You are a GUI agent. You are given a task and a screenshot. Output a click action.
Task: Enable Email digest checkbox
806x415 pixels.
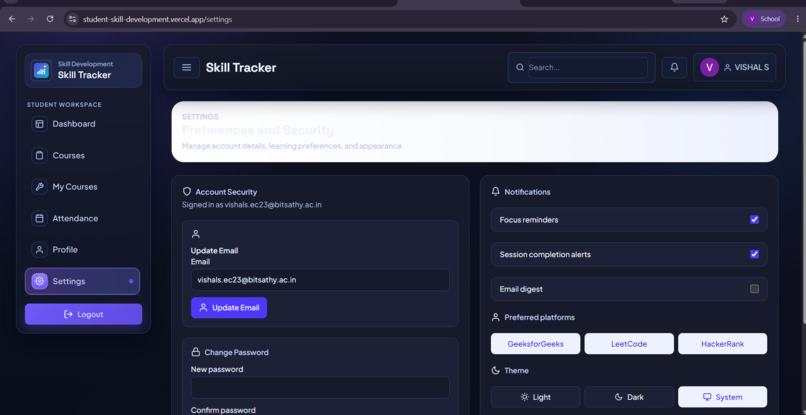(754, 289)
